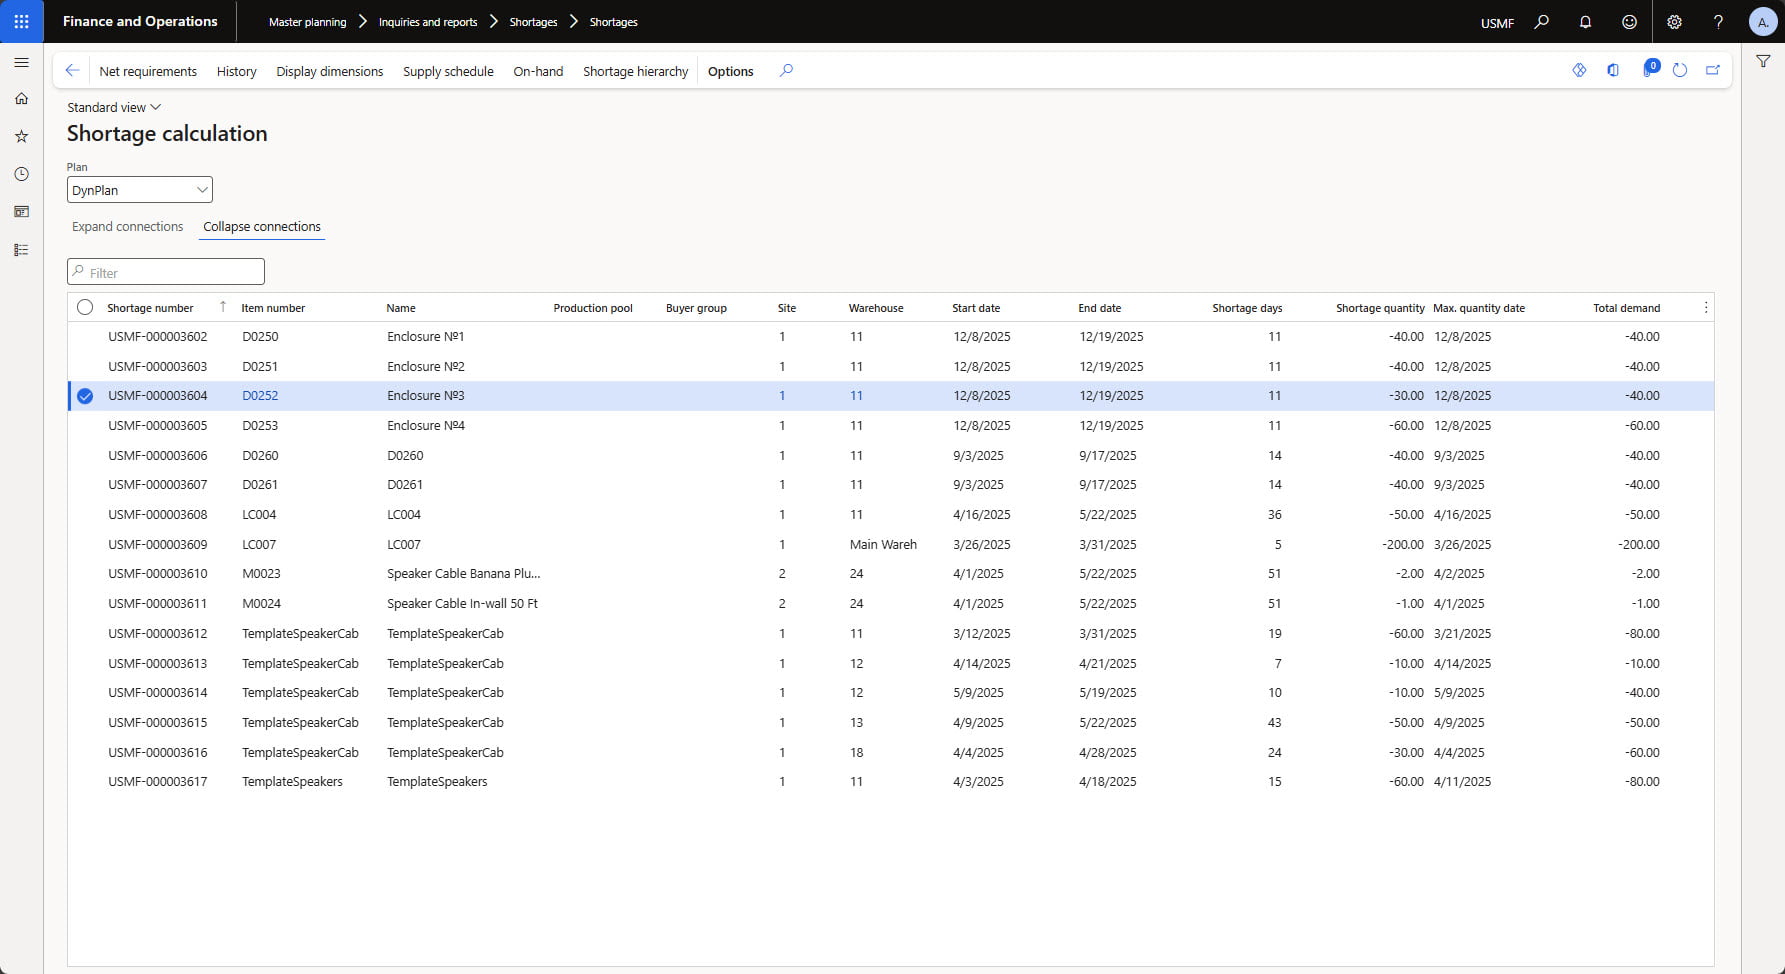This screenshot has width=1785, height=974.
Task: Click the back arrow button
Action: point(72,71)
